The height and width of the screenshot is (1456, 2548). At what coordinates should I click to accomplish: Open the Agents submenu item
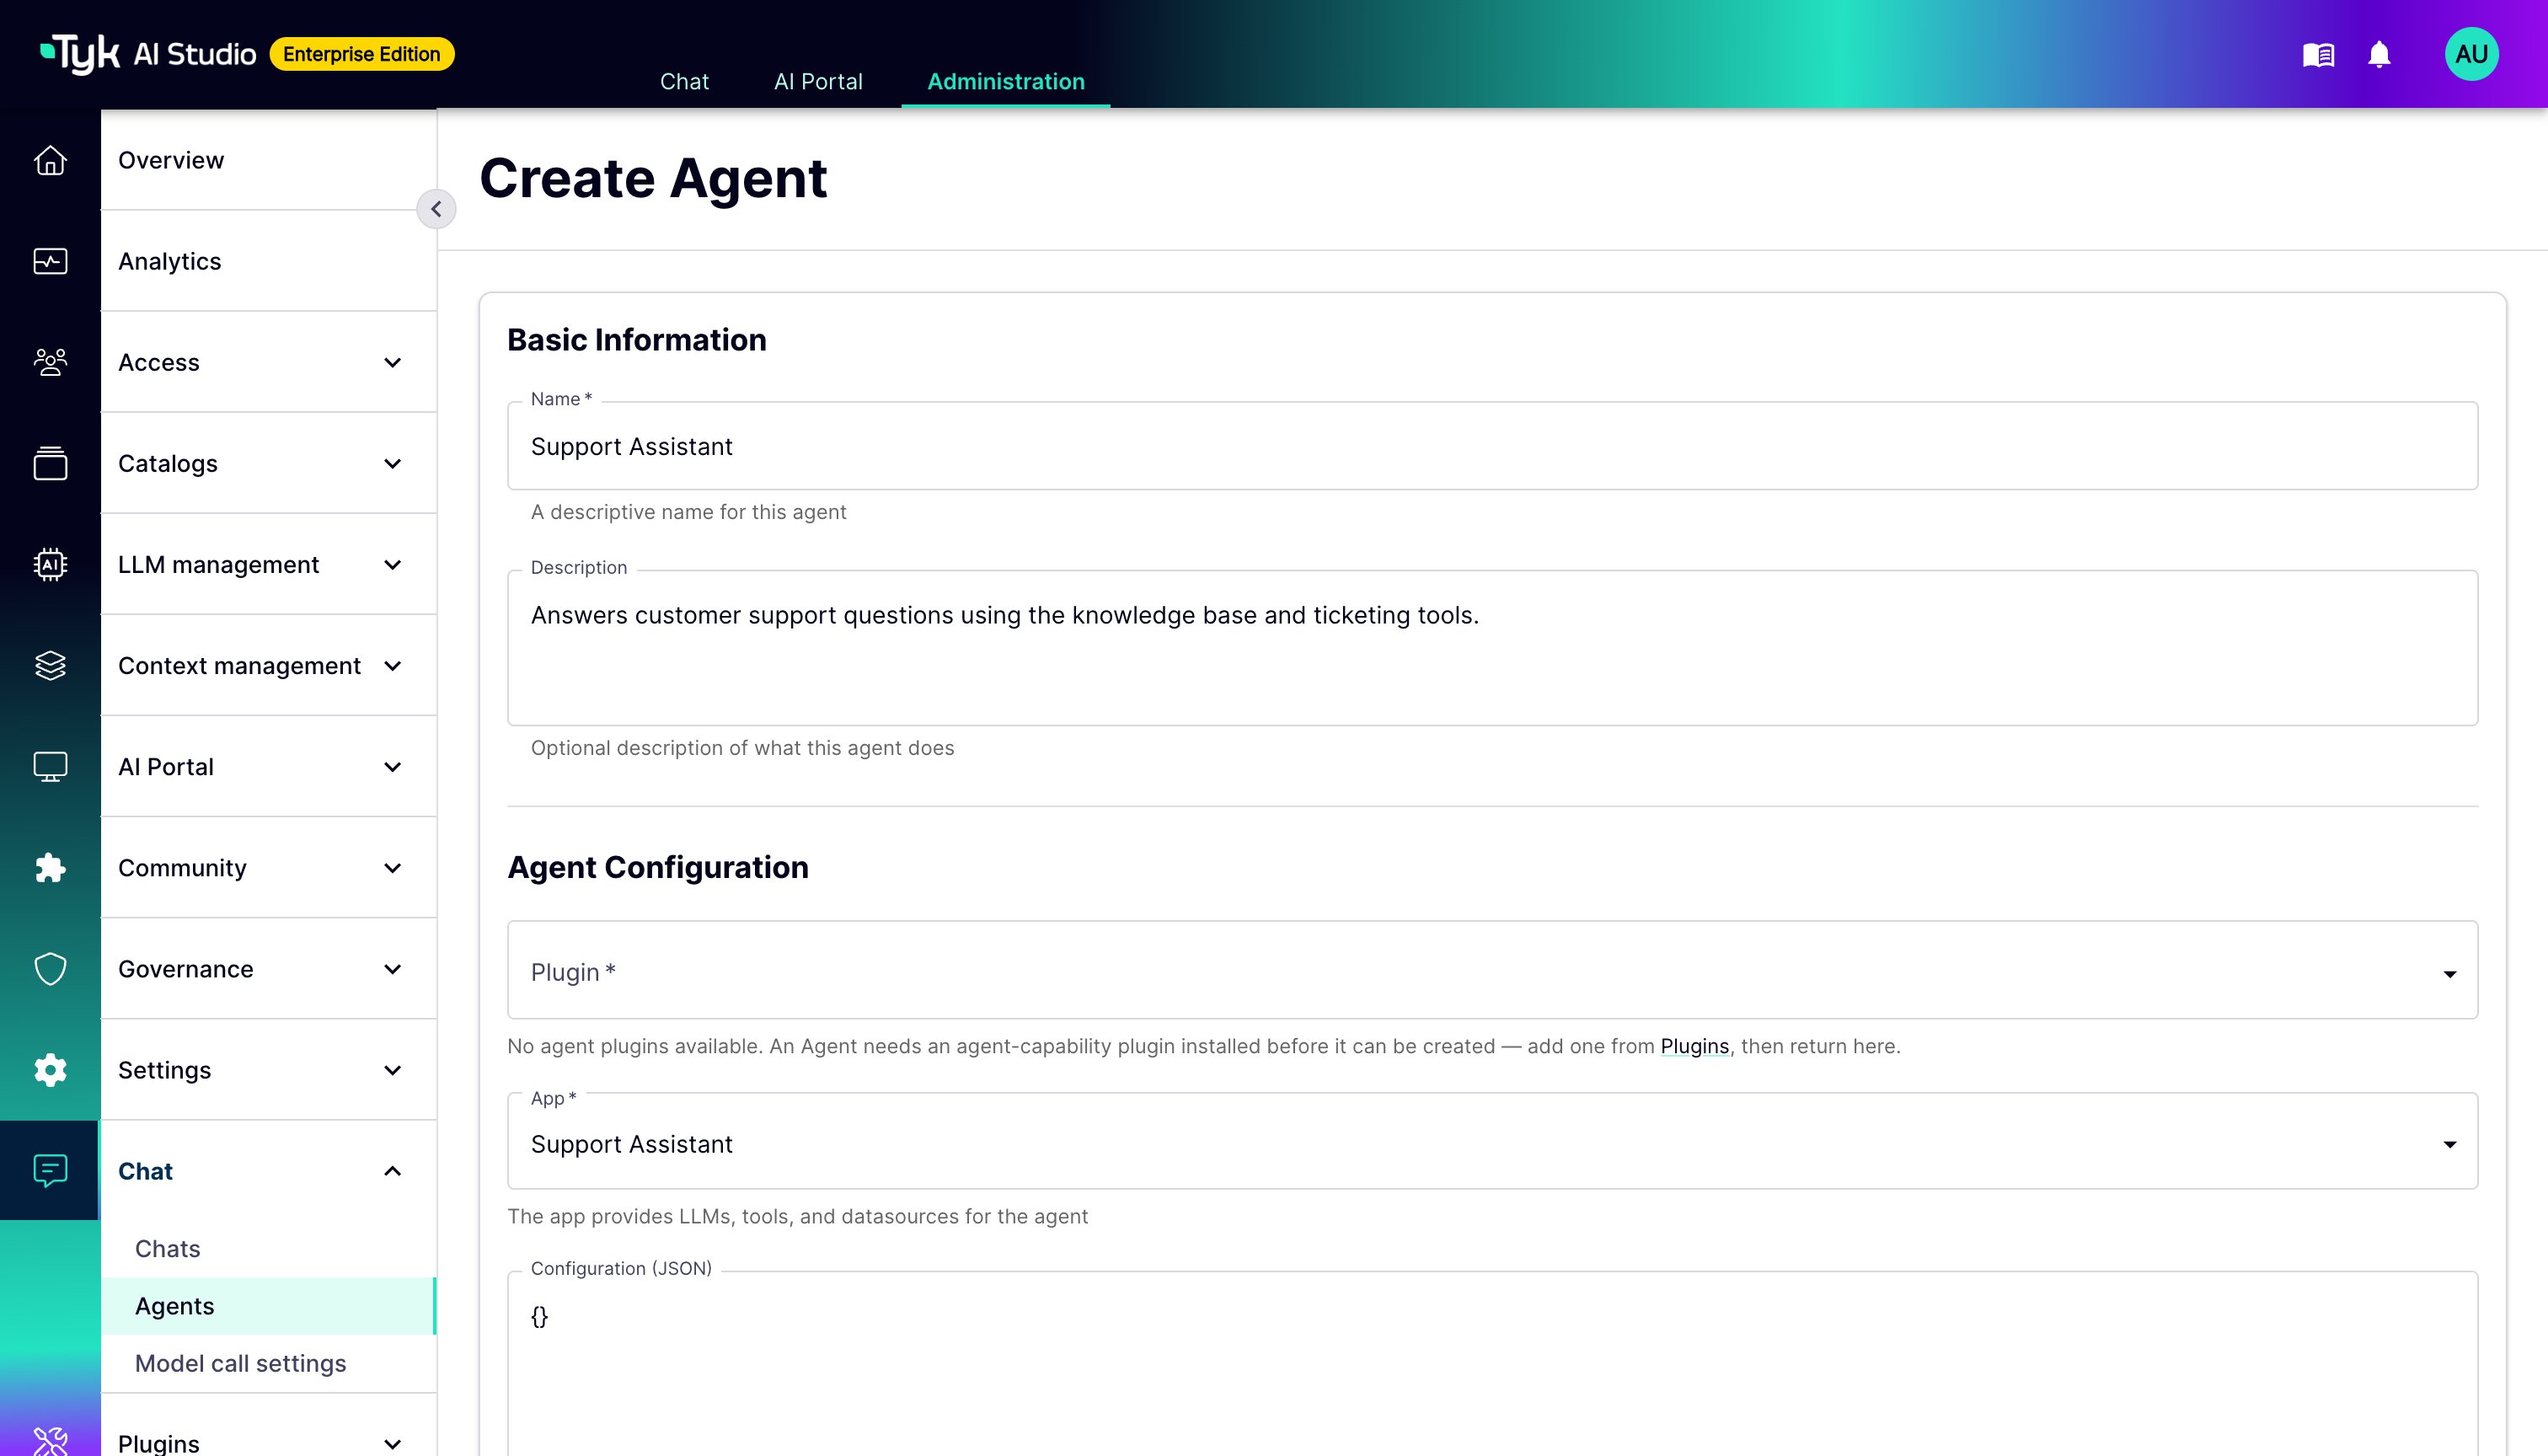268,1305
